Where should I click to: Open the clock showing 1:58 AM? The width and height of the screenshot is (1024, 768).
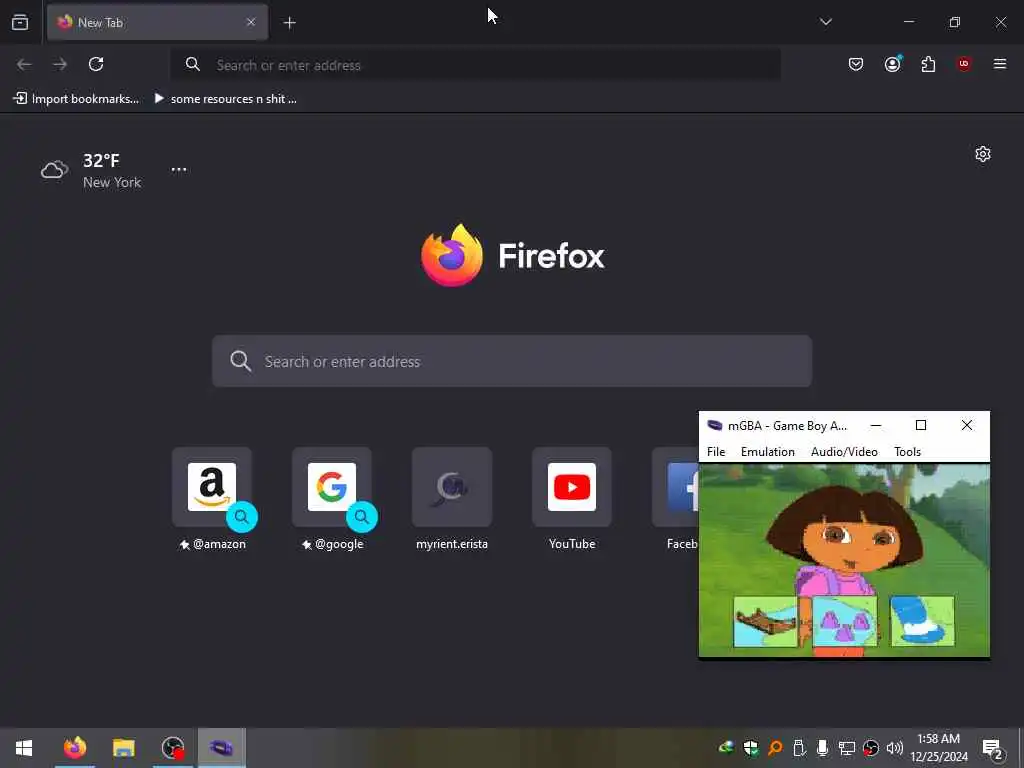(938, 748)
